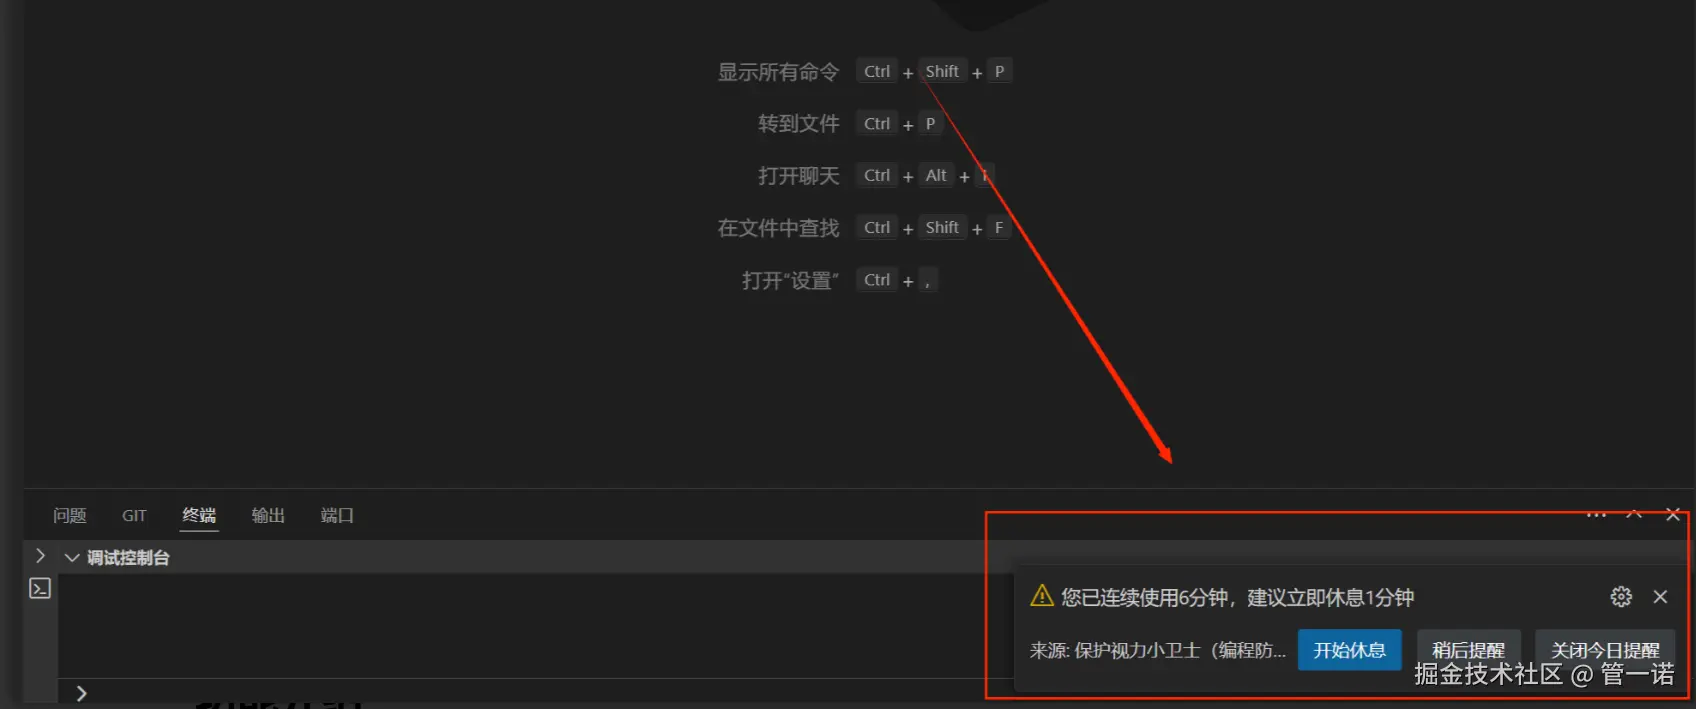The image size is (1696, 709).
Task: Dismiss the eye-rest notification with its X
Action: 1660,597
